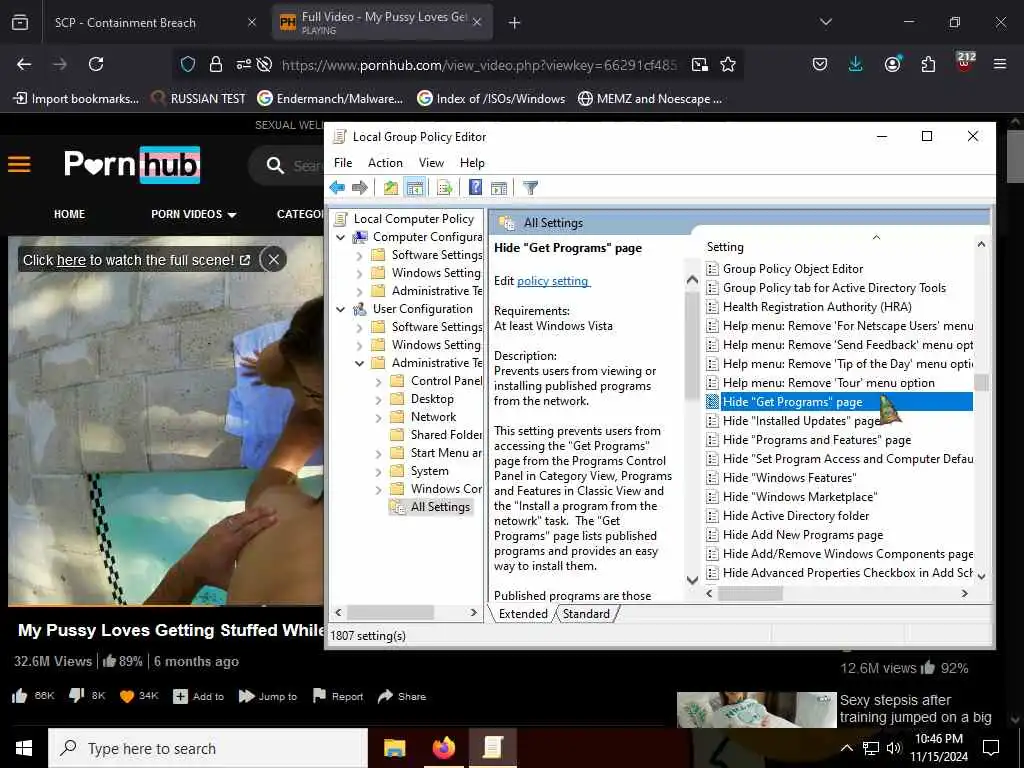This screenshot has height=768, width=1024.
Task: Open File Explorer from the taskbar
Action: point(394,748)
